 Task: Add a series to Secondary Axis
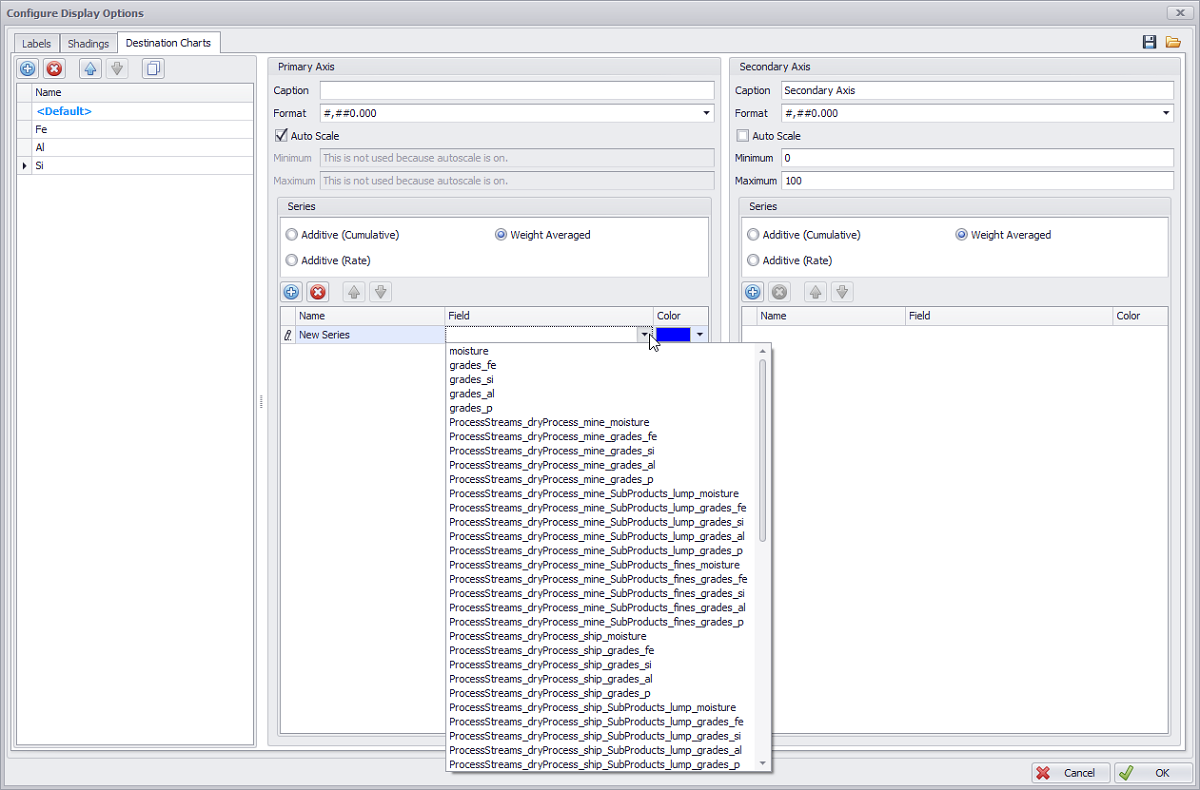pos(753,292)
